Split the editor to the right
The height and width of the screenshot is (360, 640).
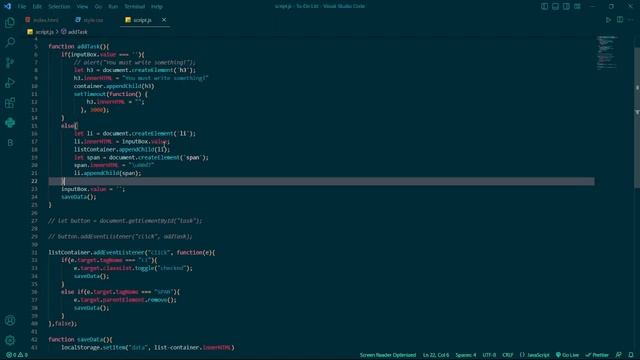[620, 20]
